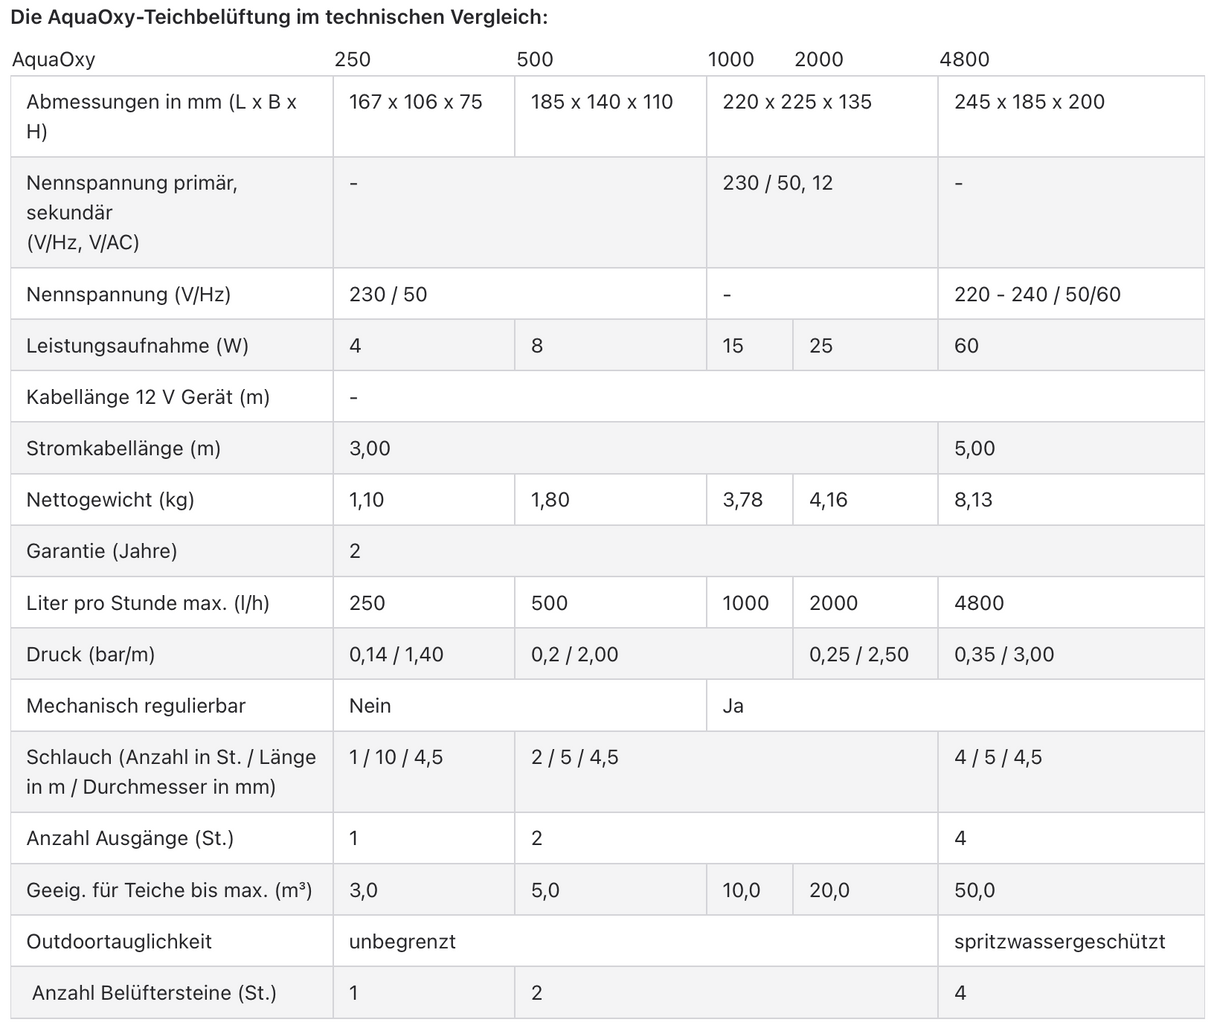Image resolution: width=1214 pixels, height=1031 pixels.
Task: Select the 8,13 Nettogewicht value
Action: [x=973, y=500]
